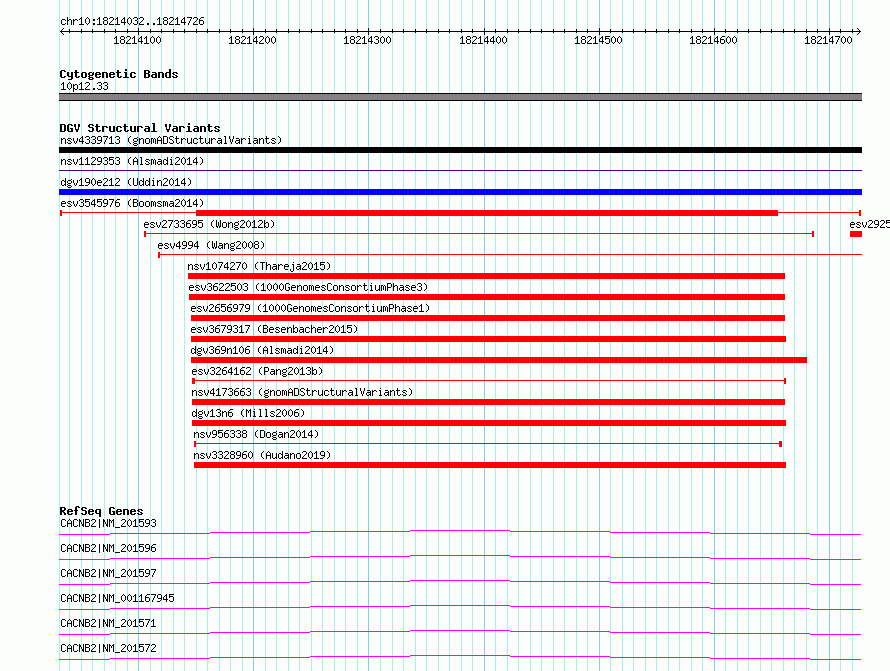890x671 pixels.
Task: Click ruler tick label 18214400
Action: tap(483, 40)
